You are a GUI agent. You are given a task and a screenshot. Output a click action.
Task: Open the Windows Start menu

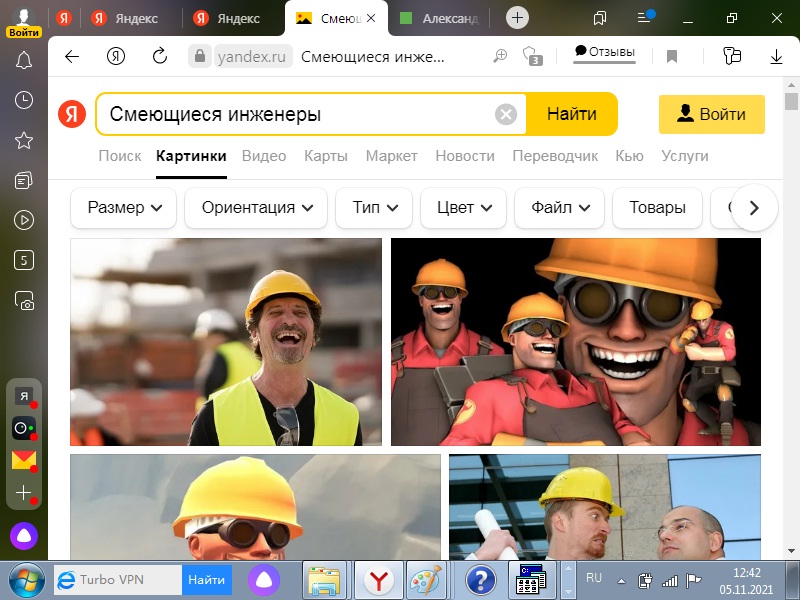pyautogui.click(x=26, y=580)
